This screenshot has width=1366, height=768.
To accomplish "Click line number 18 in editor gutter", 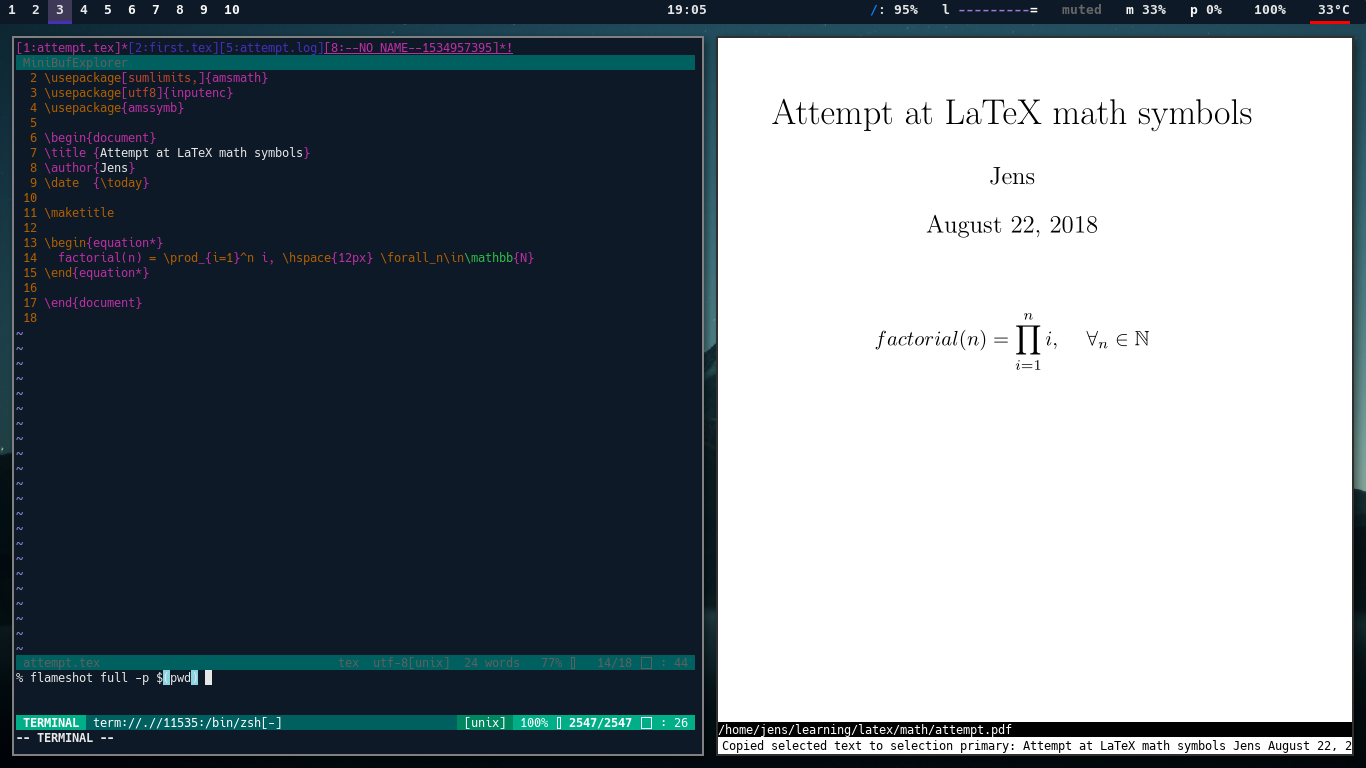I will (x=30, y=318).
